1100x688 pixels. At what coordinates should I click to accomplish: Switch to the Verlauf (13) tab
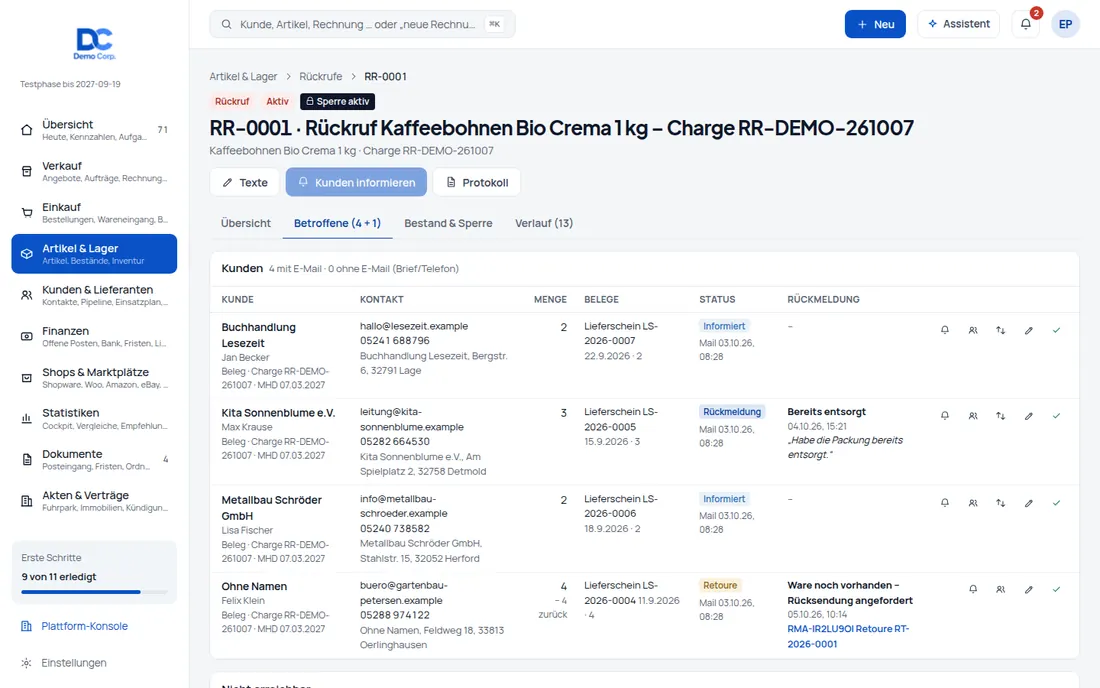pos(544,223)
